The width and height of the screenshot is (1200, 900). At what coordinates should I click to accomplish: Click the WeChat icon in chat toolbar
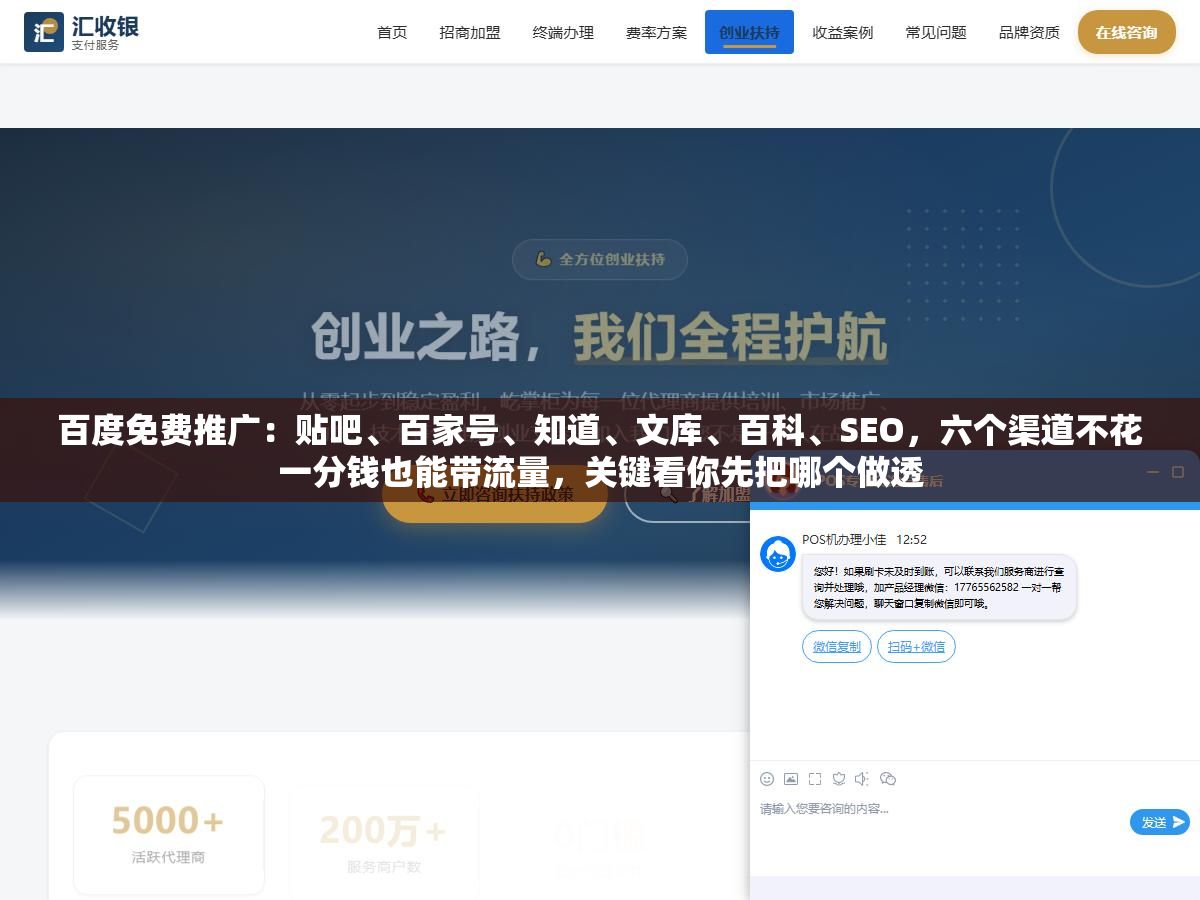(888, 779)
